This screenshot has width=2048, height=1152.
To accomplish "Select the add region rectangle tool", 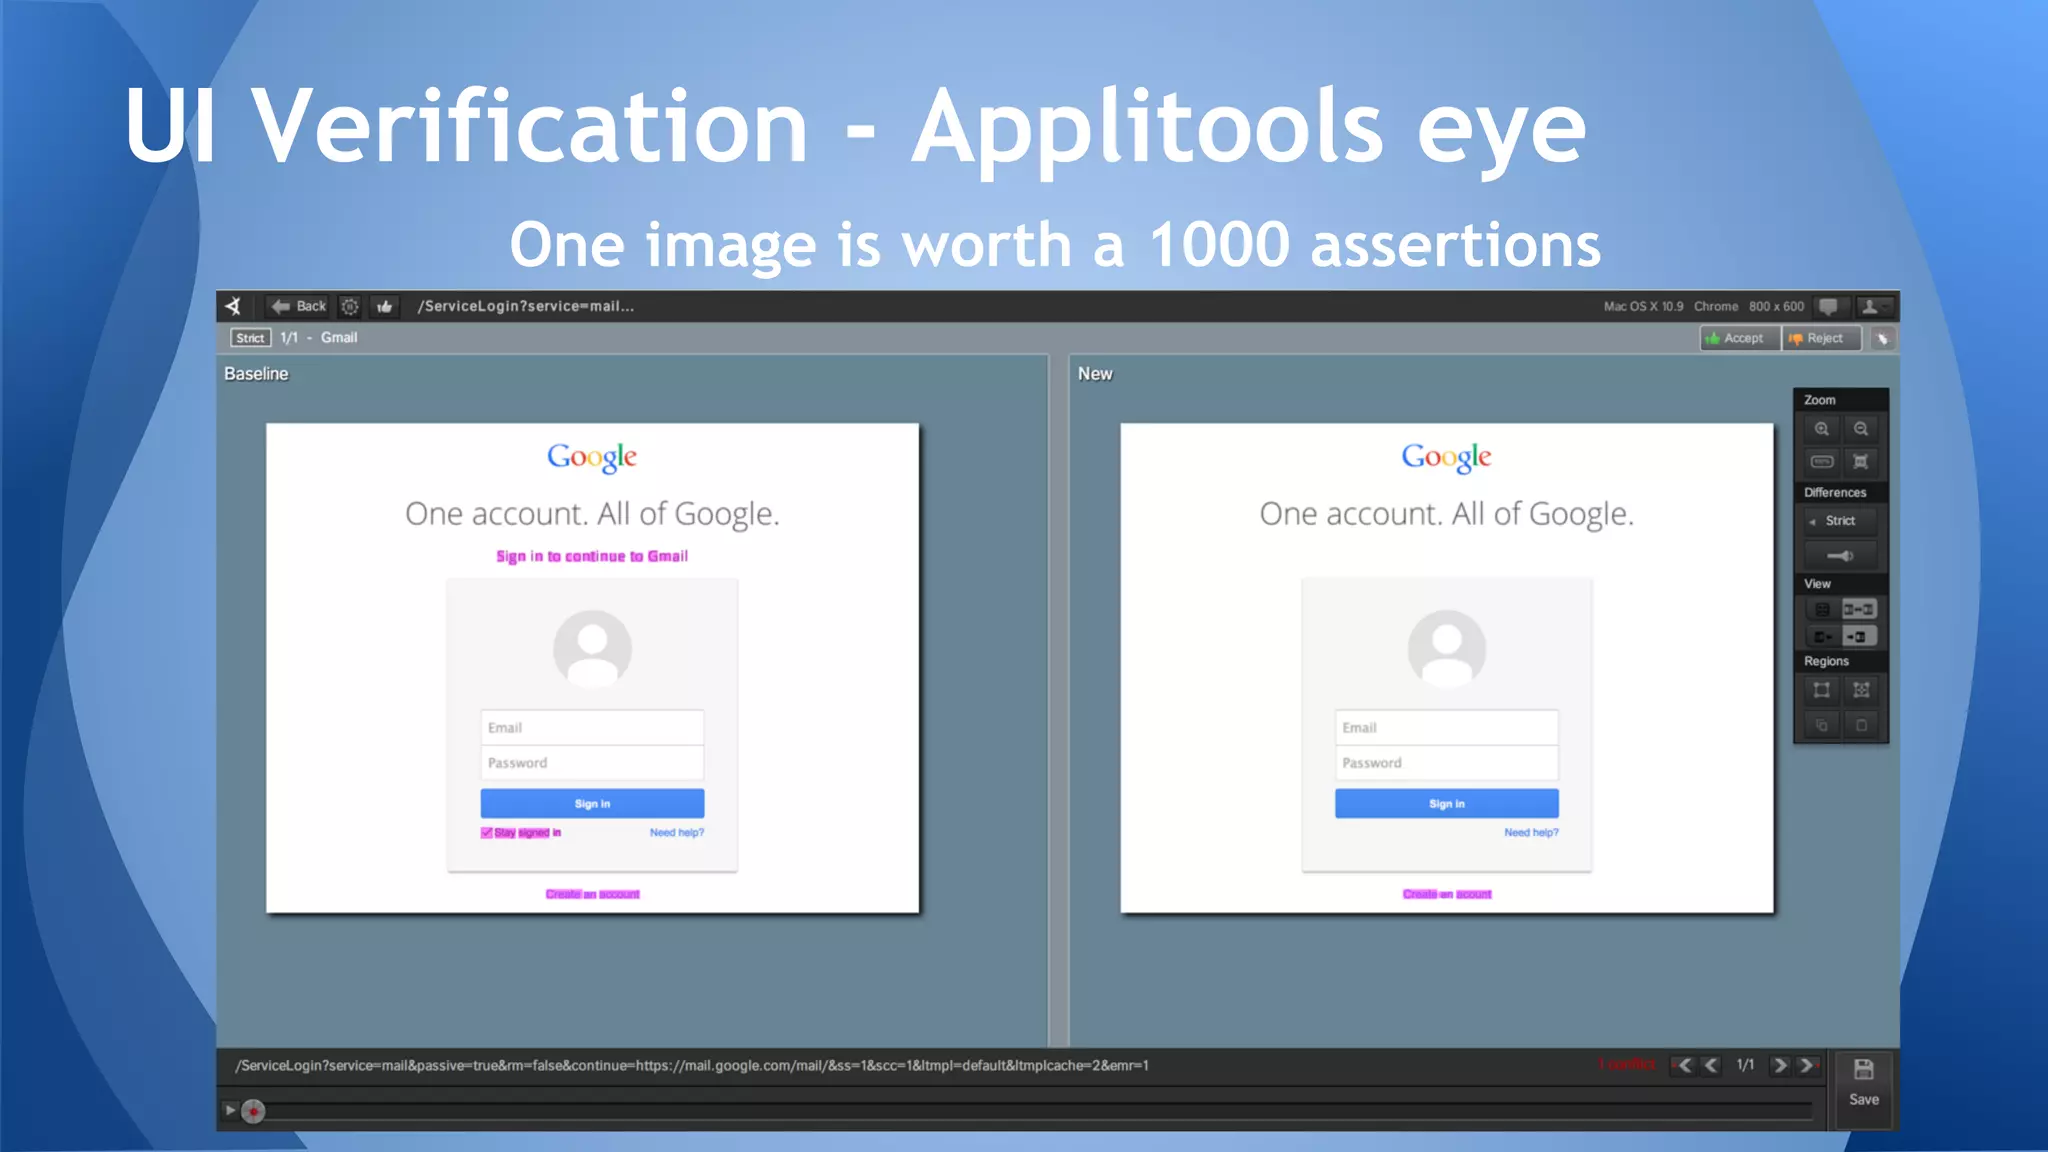I will (x=1822, y=690).
